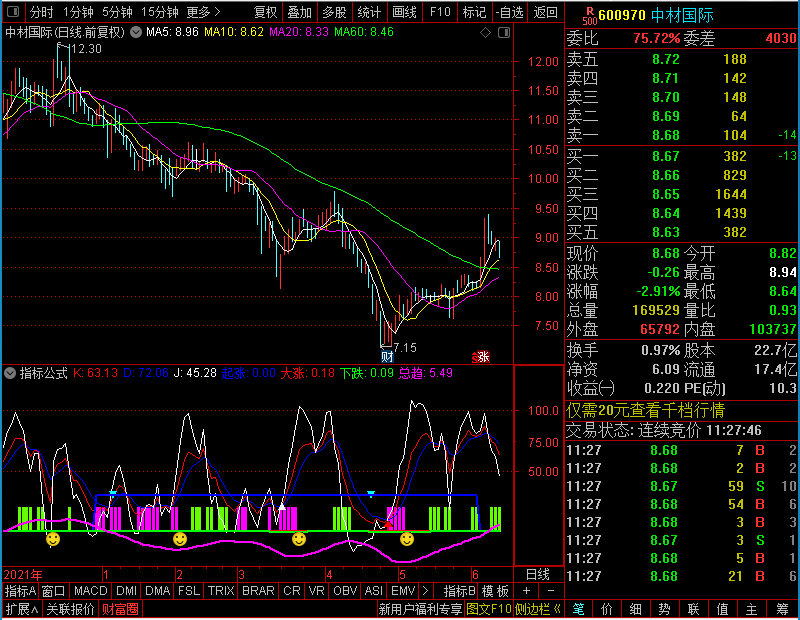The width and height of the screenshot is (800, 620).
Task: Select the 15分钟 period
Action: coord(160,12)
